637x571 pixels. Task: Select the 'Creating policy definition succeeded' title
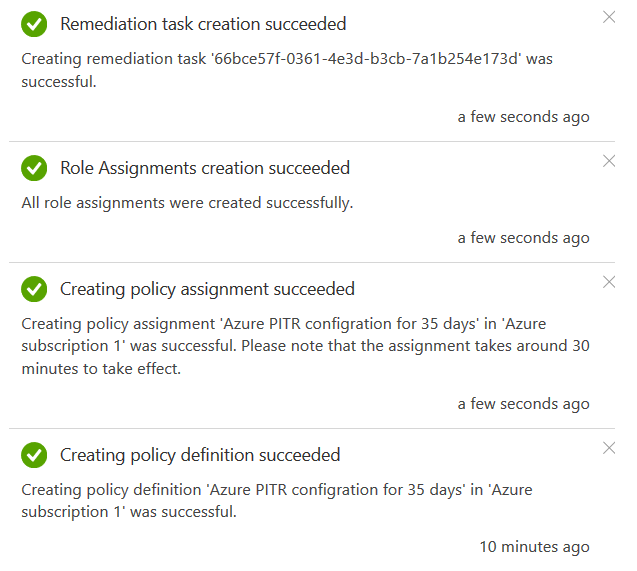pos(200,455)
